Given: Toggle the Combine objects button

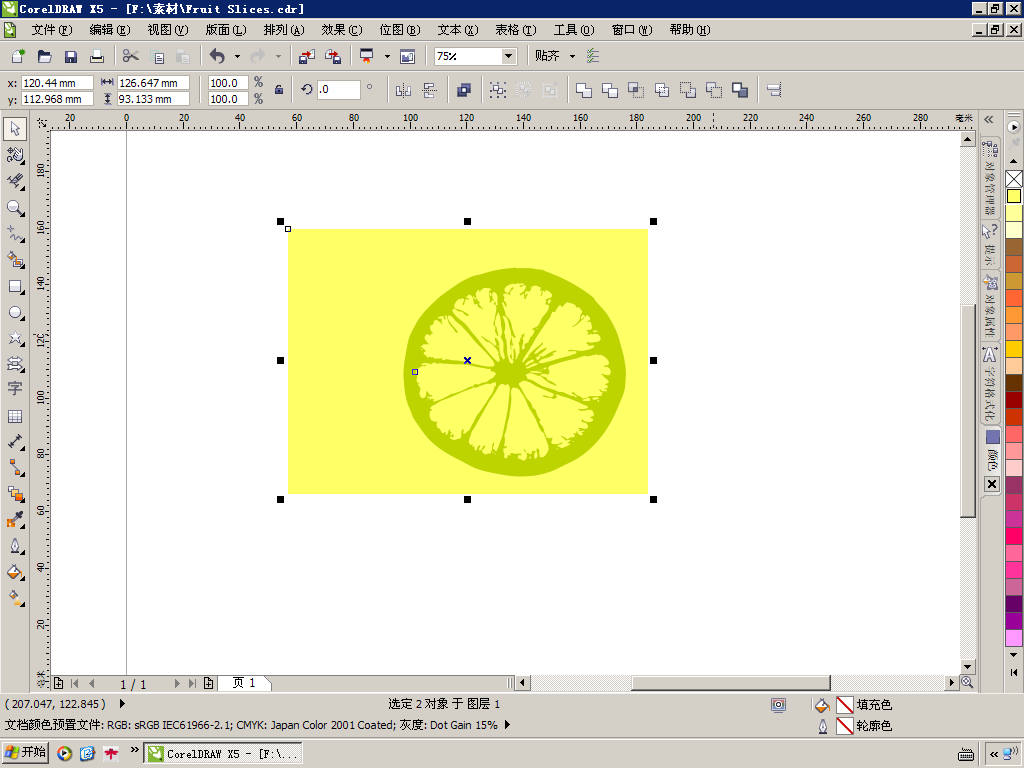Looking at the screenshot, I should point(464,90).
